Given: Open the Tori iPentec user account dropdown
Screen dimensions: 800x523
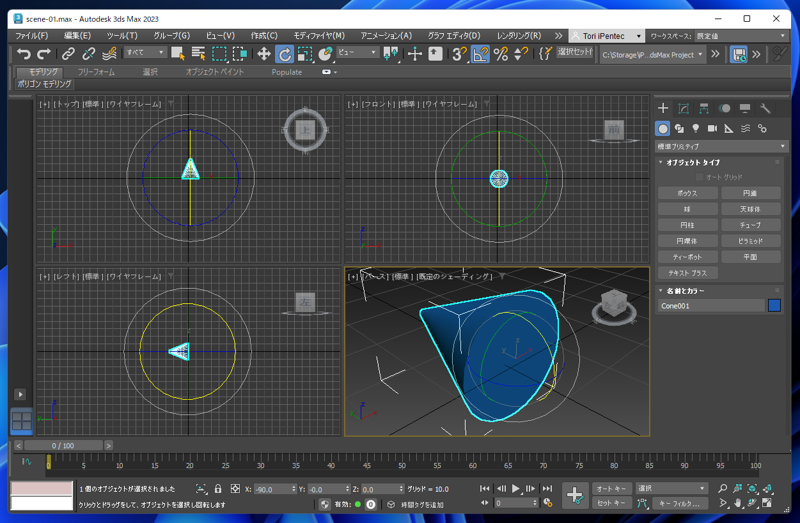Looking at the screenshot, I should pyautogui.click(x=606, y=36).
